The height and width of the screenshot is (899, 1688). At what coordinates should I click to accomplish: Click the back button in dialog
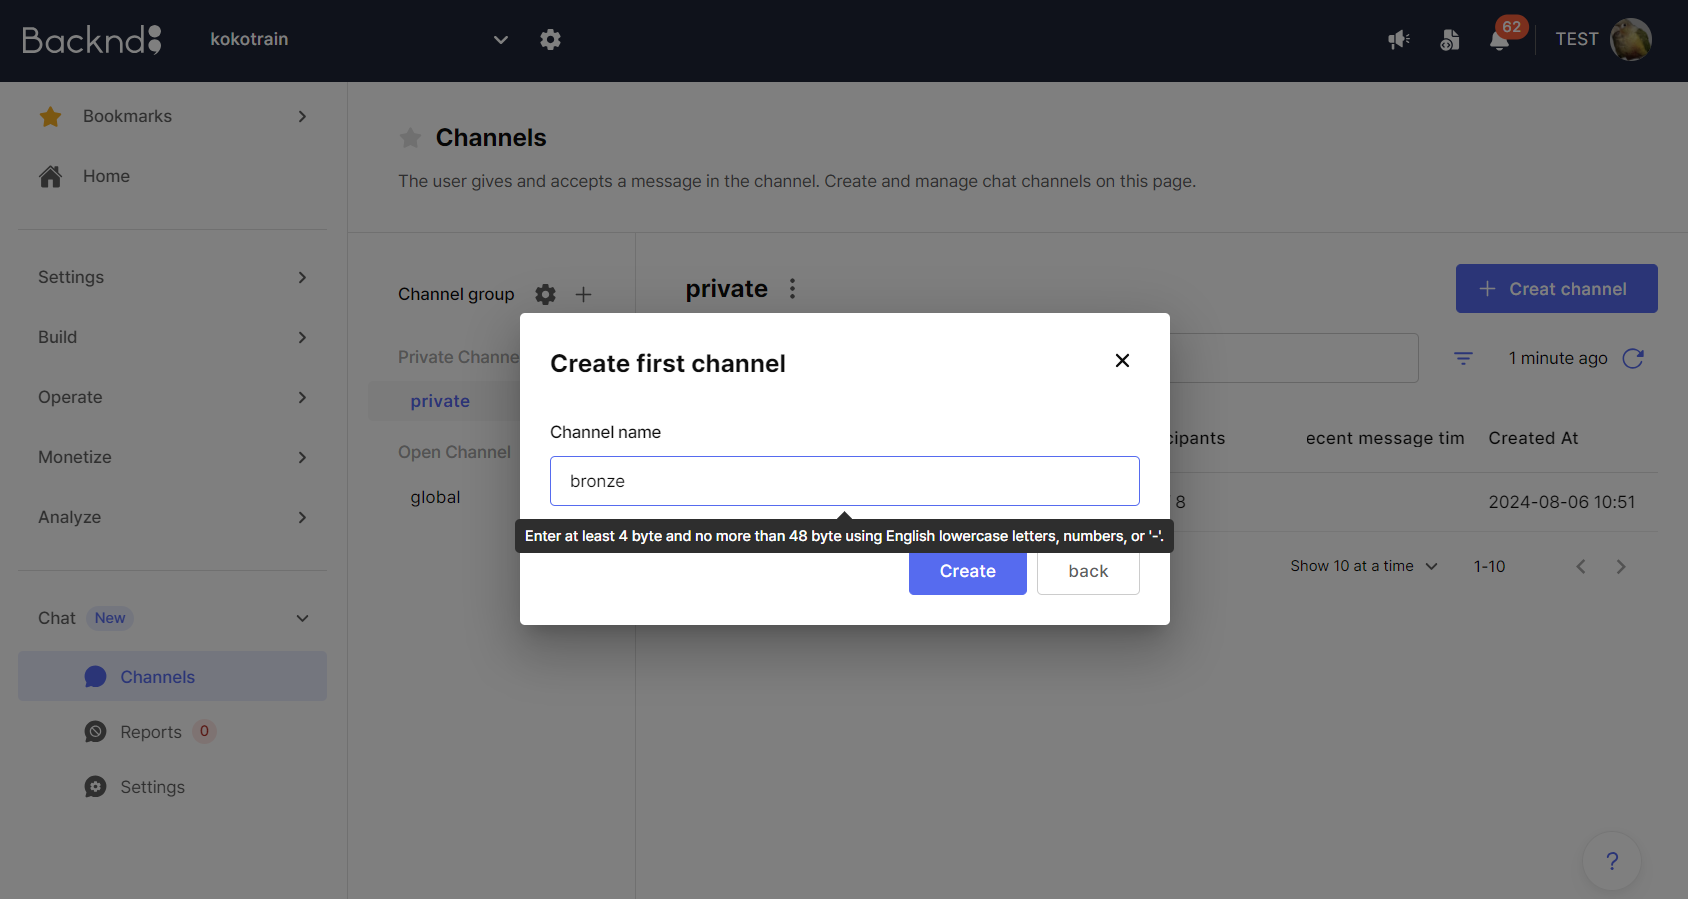click(x=1088, y=571)
